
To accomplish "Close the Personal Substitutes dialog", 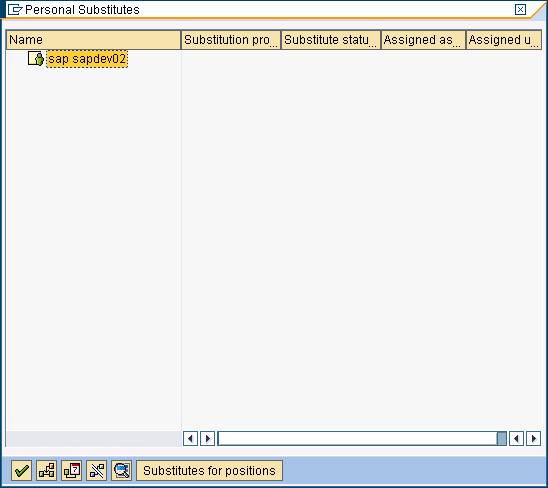I will click(520, 9).
